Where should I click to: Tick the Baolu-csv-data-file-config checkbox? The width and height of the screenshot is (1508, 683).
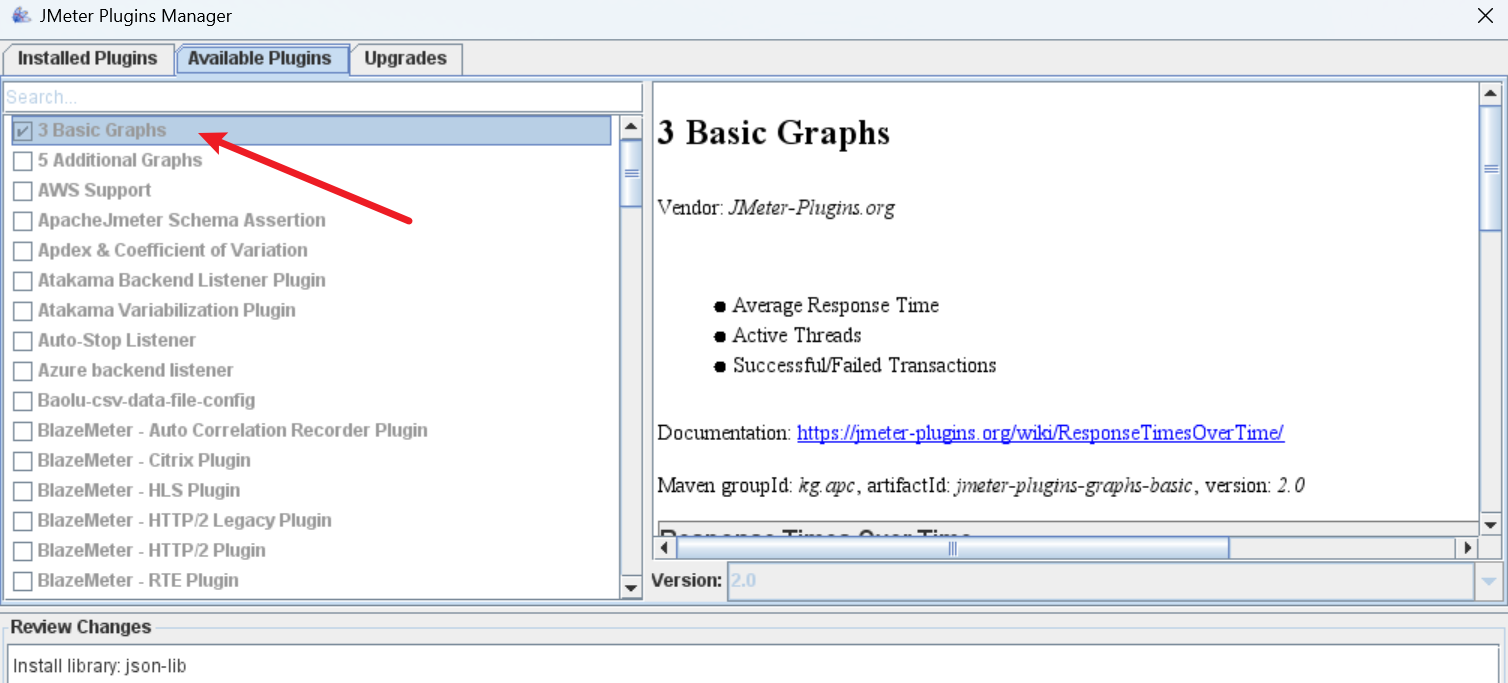(23, 401)
